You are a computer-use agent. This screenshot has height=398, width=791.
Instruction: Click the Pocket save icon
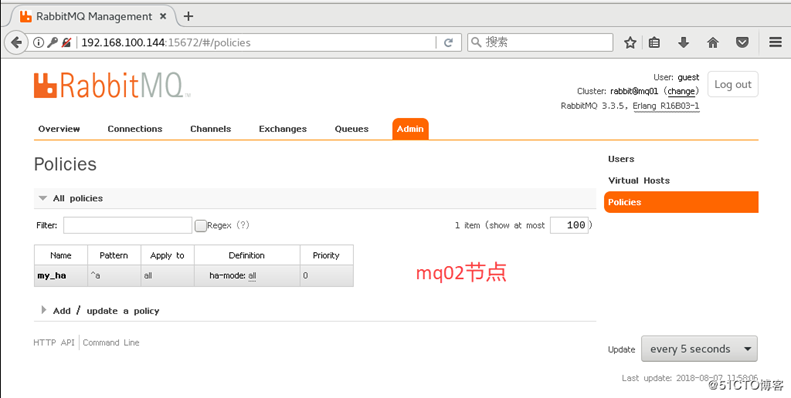point(742,42)
